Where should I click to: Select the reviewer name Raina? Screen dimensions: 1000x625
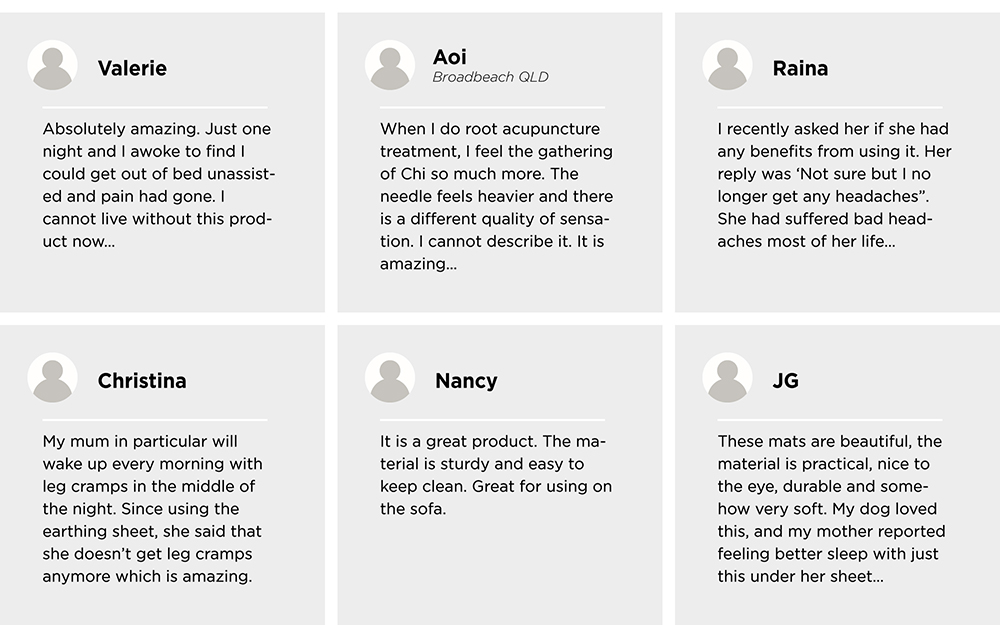800,68
